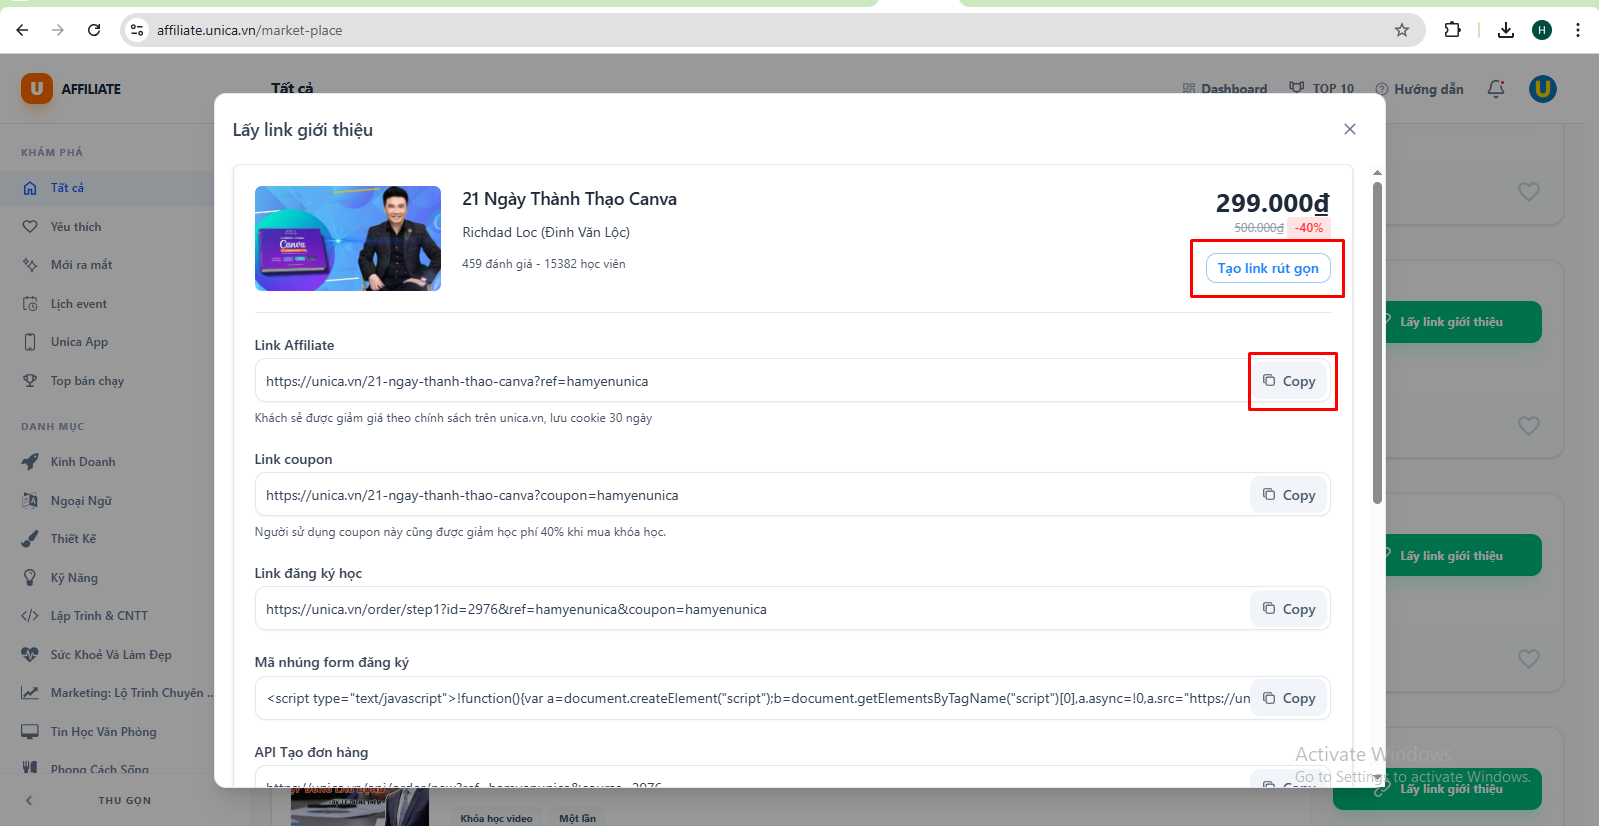Open the browser extensions puzzle icon
The width and height of the screenshot is (1599, 826).
pyautogui.click(x=1452, y=30)
